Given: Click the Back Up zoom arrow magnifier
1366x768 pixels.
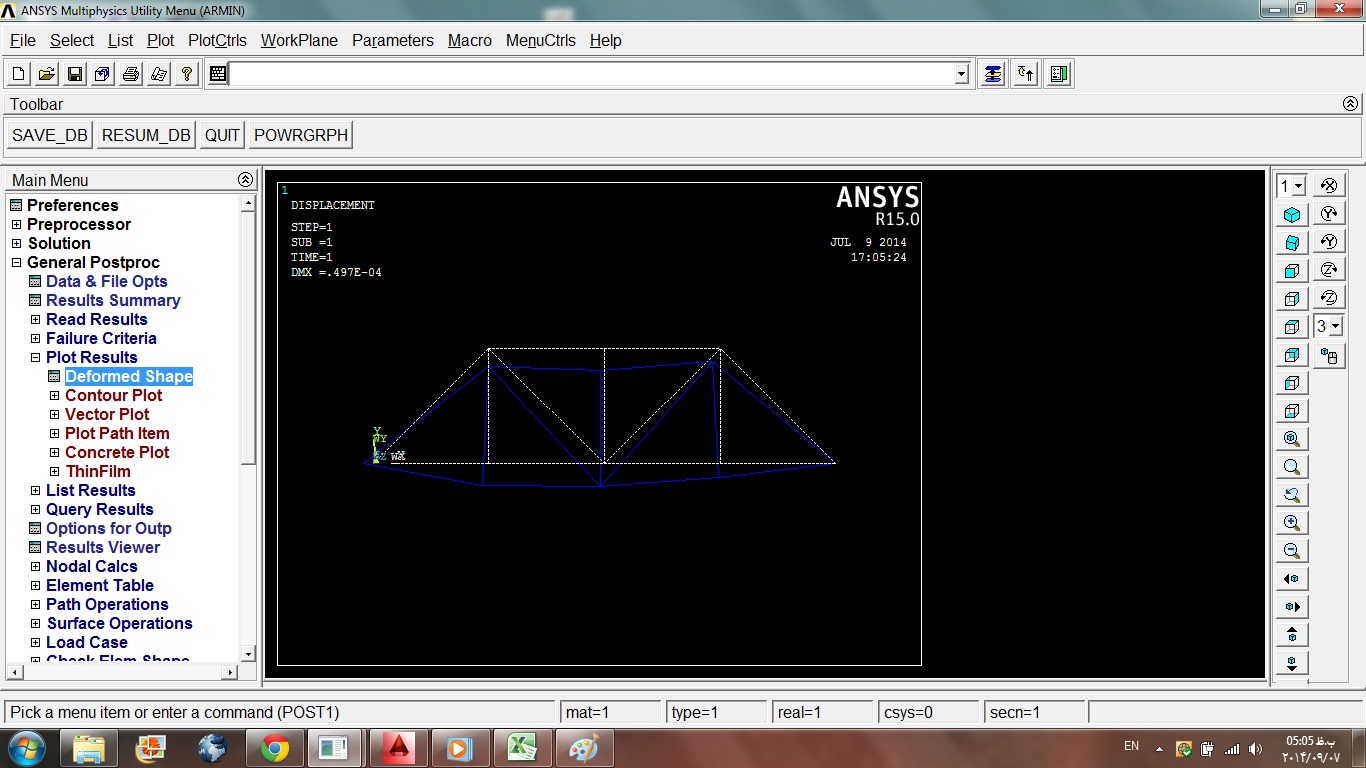Looking at the screenshot, I should click(1292, 495).
